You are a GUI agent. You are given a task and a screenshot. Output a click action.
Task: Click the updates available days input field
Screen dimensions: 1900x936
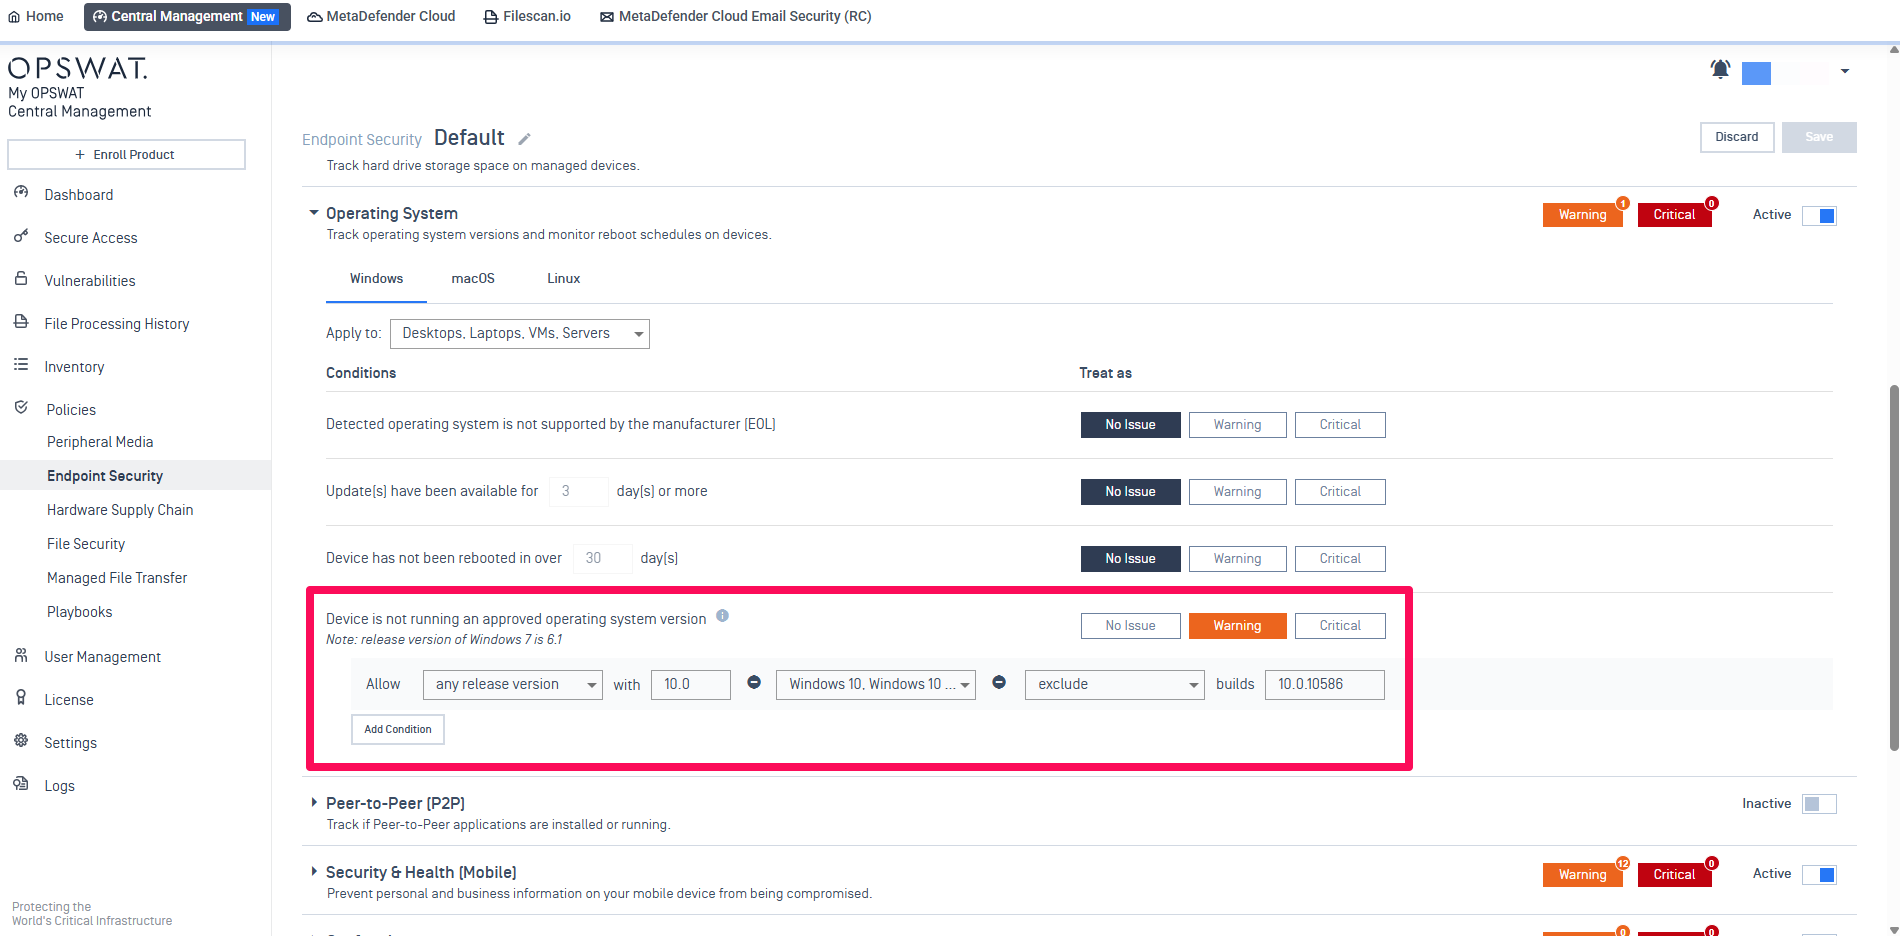coord(579,492)
